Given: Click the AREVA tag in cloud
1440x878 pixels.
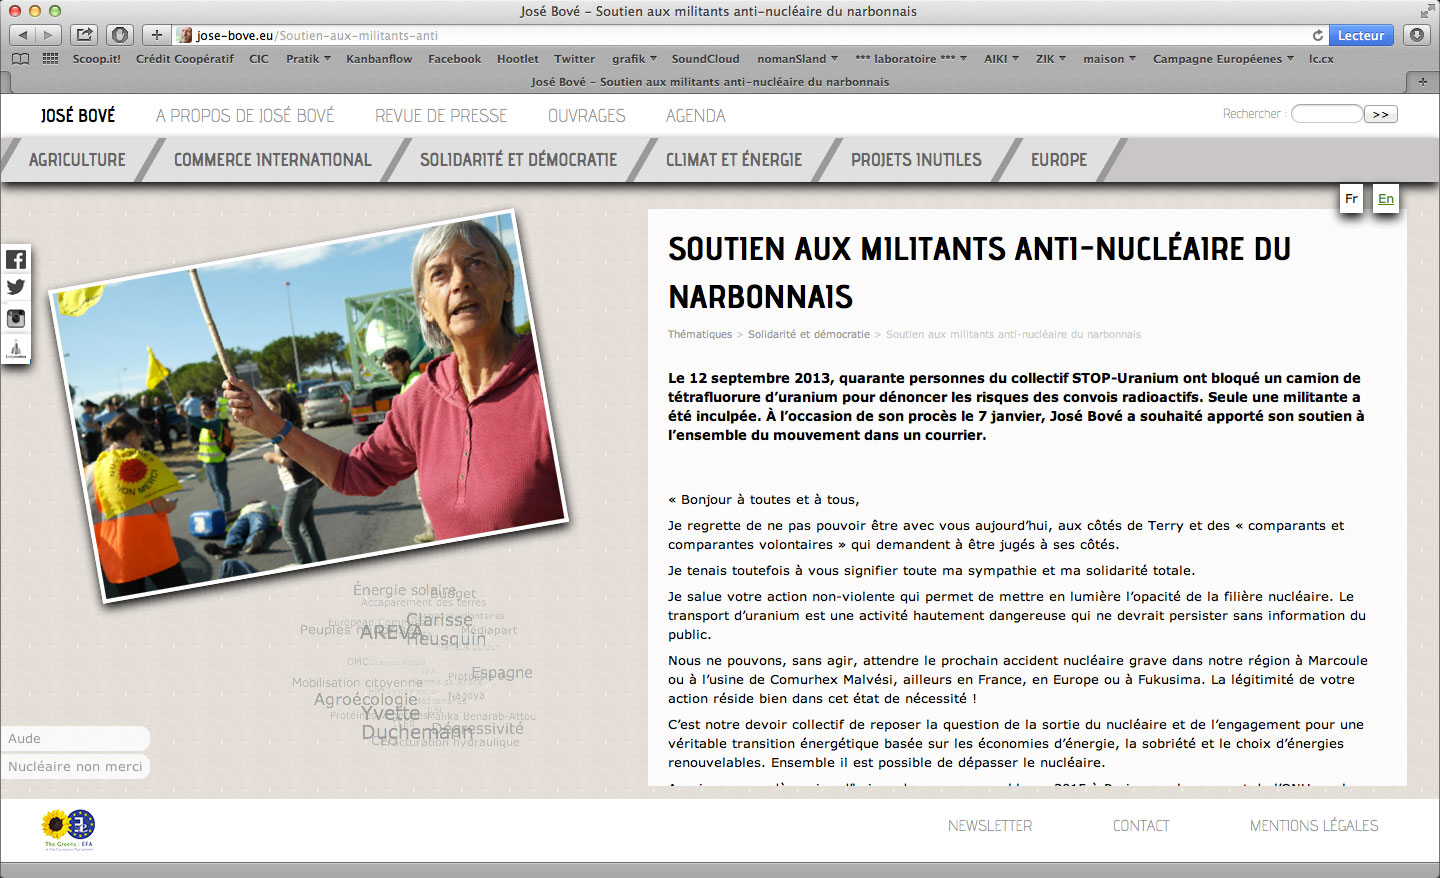Looking at the screenshot, I should coord(392,632).
